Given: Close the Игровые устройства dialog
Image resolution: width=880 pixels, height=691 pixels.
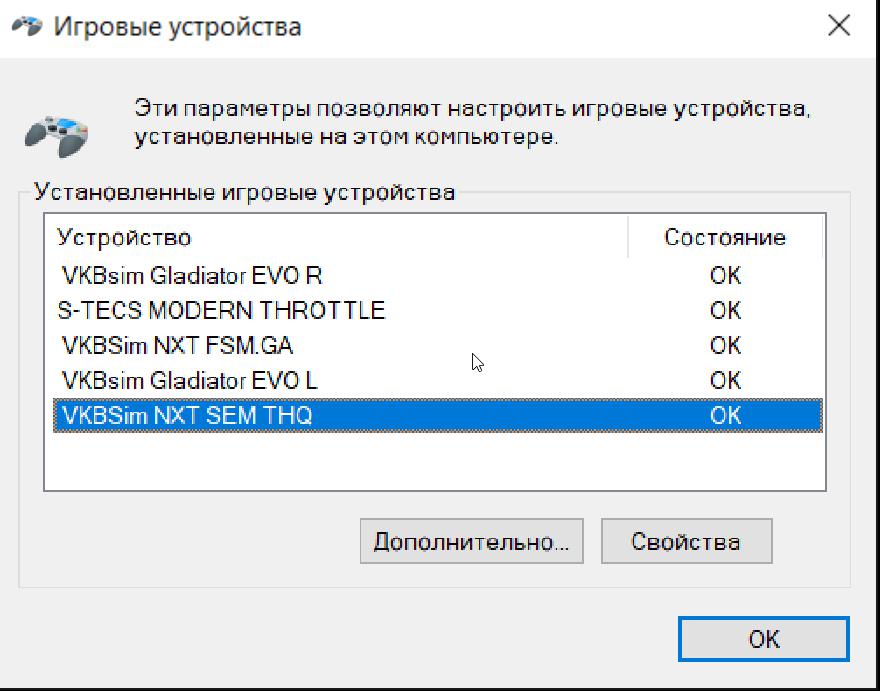Looking at the screenshot, I should coord(839,26).
